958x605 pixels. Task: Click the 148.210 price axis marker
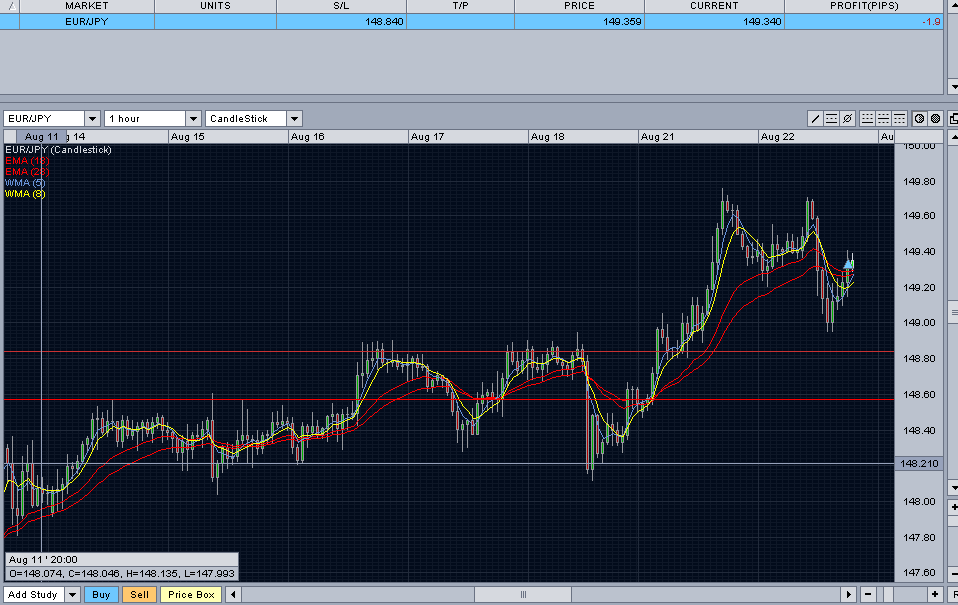pos(920,464)
